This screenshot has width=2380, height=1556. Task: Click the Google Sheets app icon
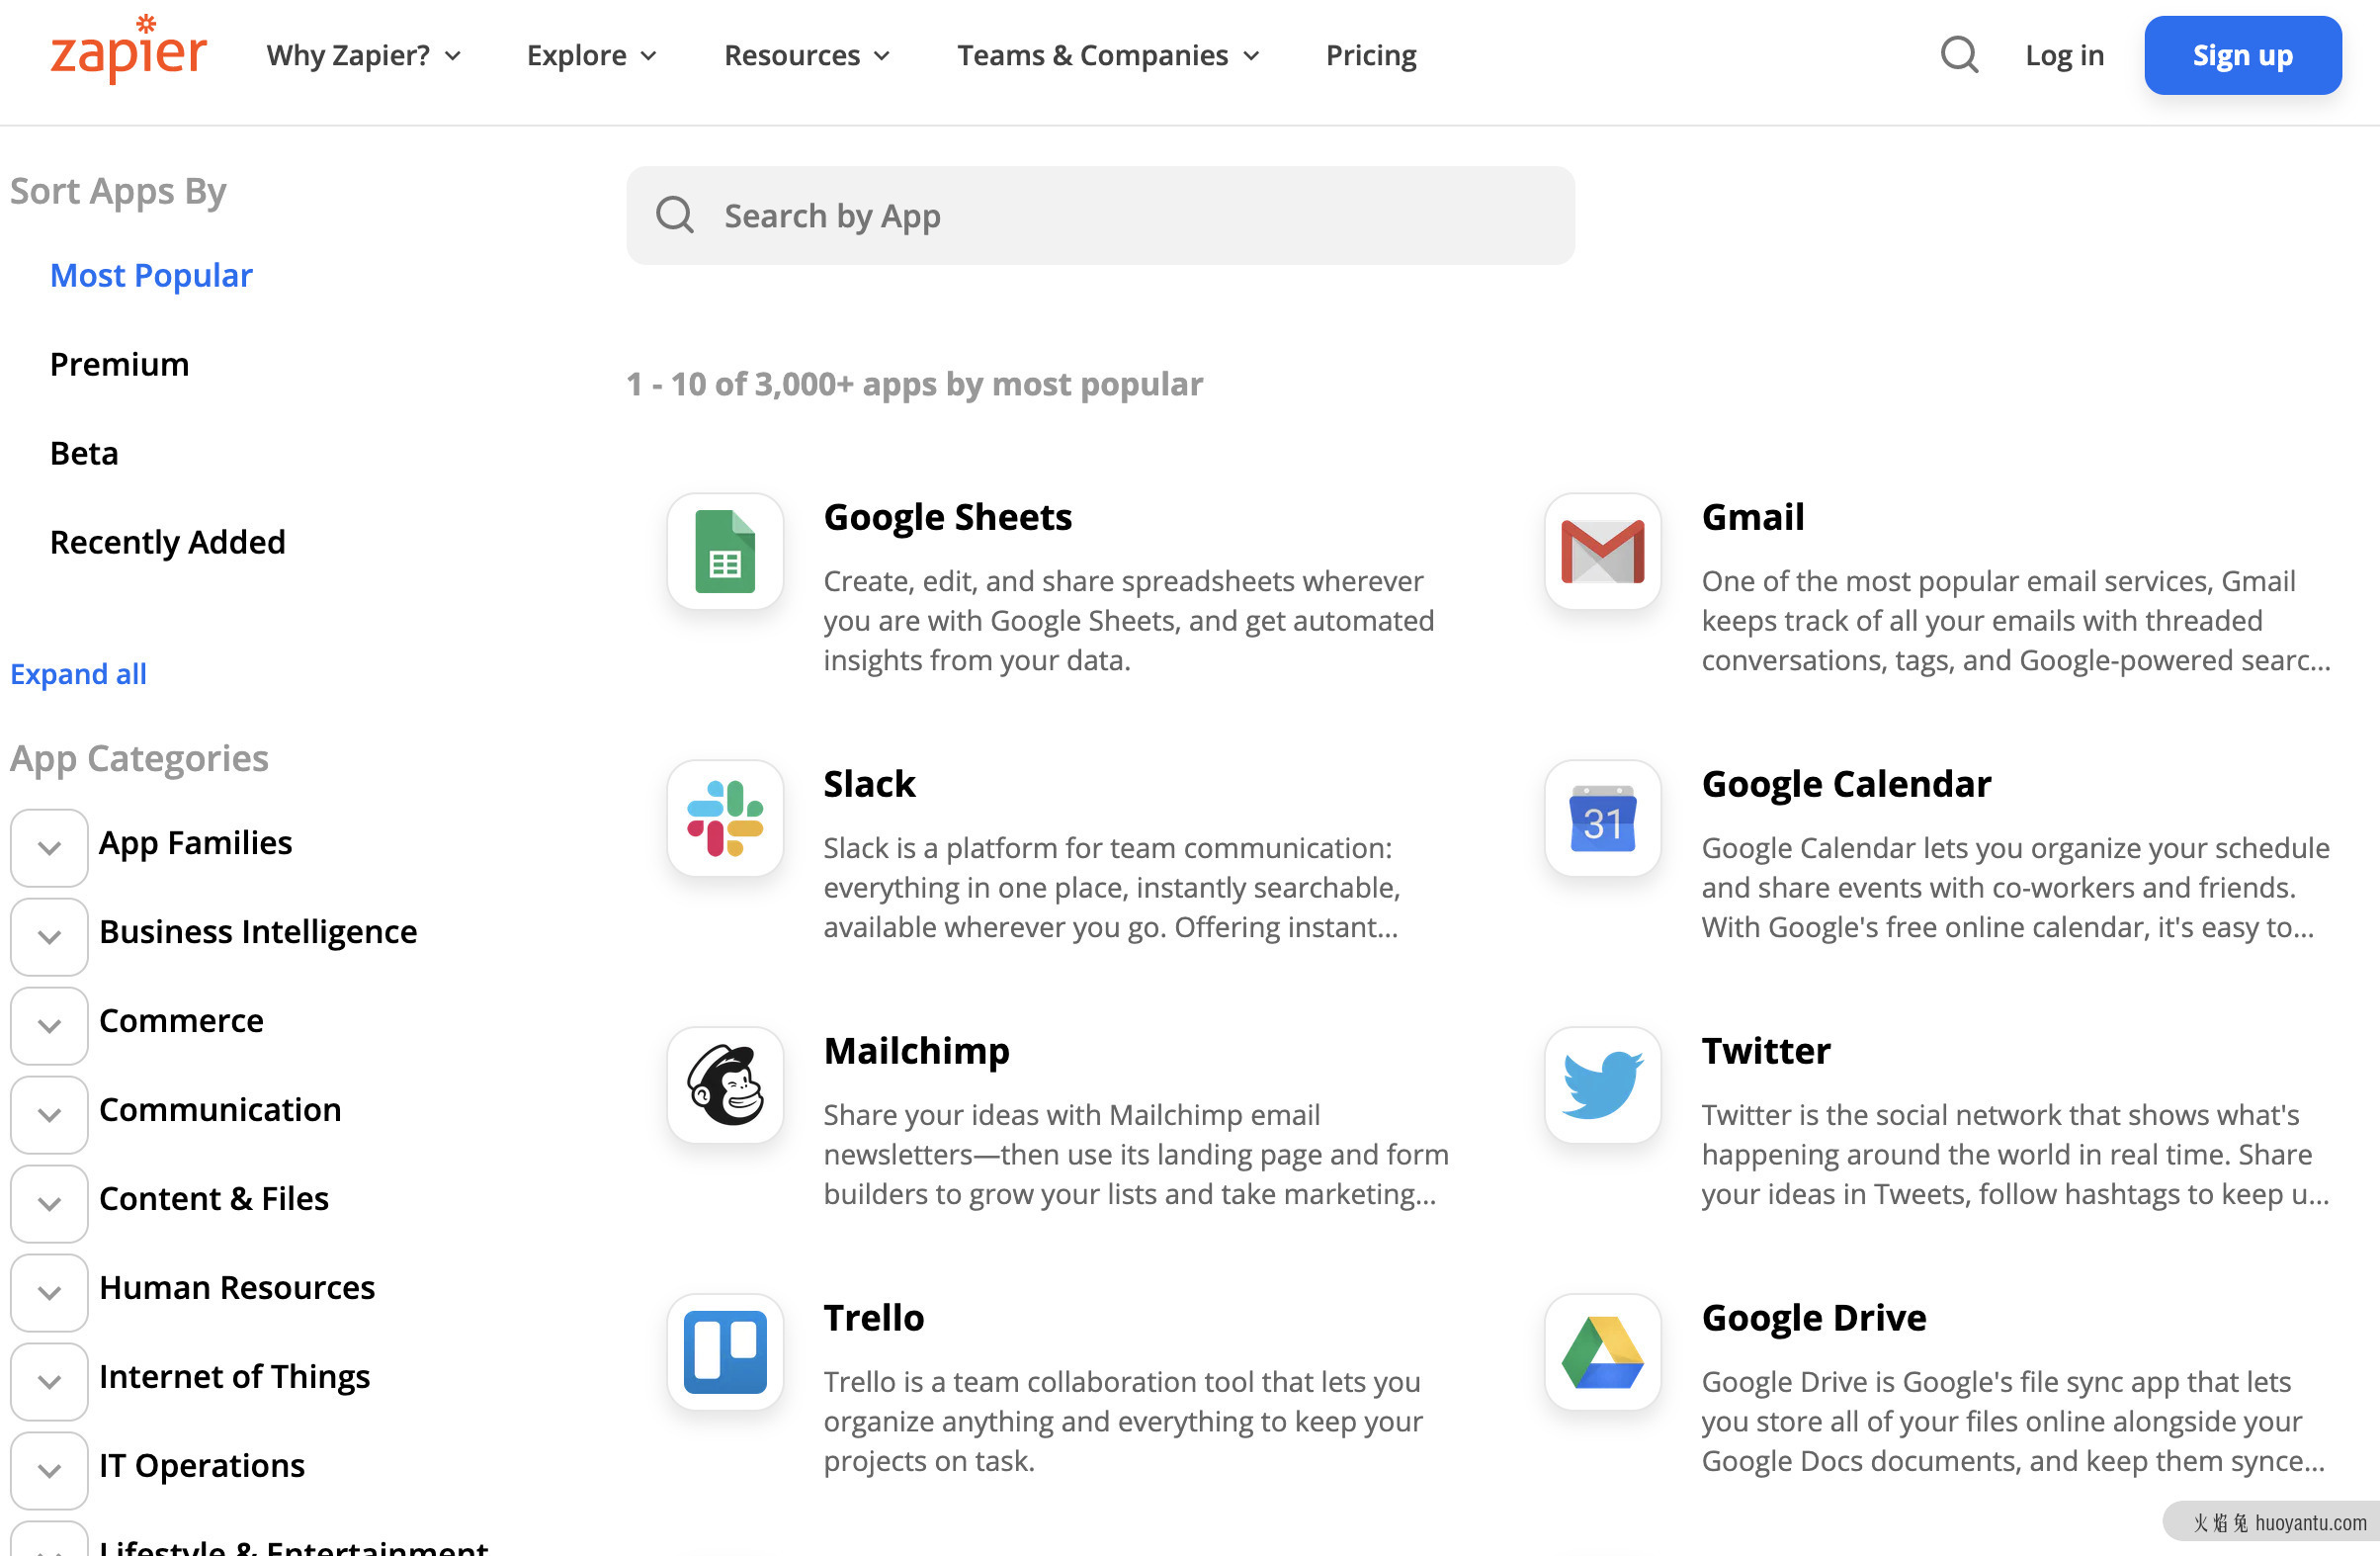(x=725, y=551)
